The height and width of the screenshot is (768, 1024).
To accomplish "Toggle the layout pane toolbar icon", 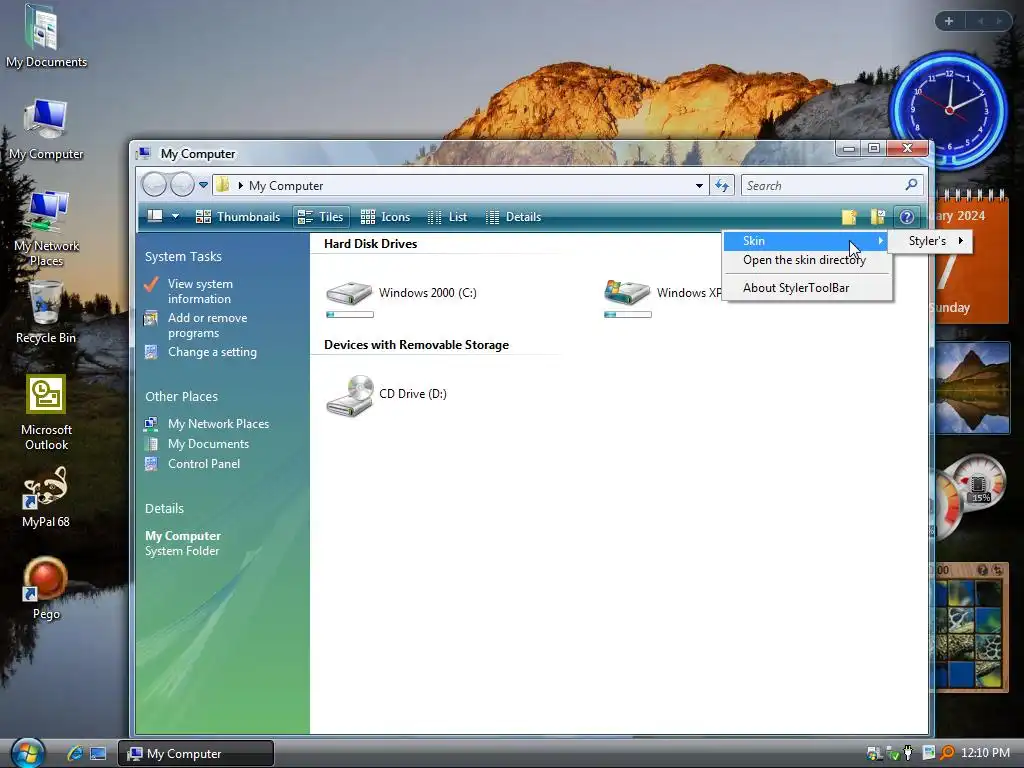I will 155,216.
